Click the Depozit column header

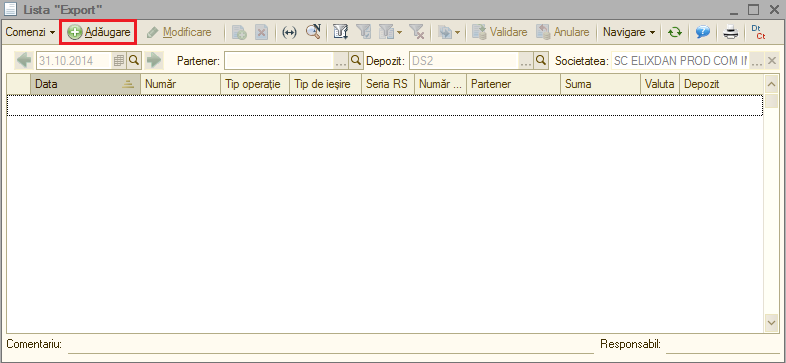pos(721,84)
